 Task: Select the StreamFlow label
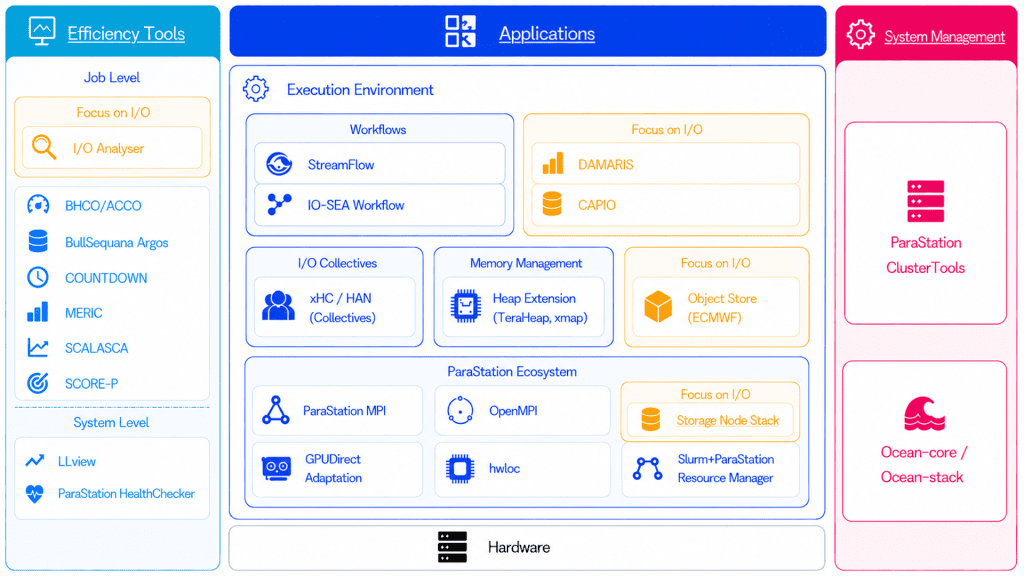tap(341, 165)
